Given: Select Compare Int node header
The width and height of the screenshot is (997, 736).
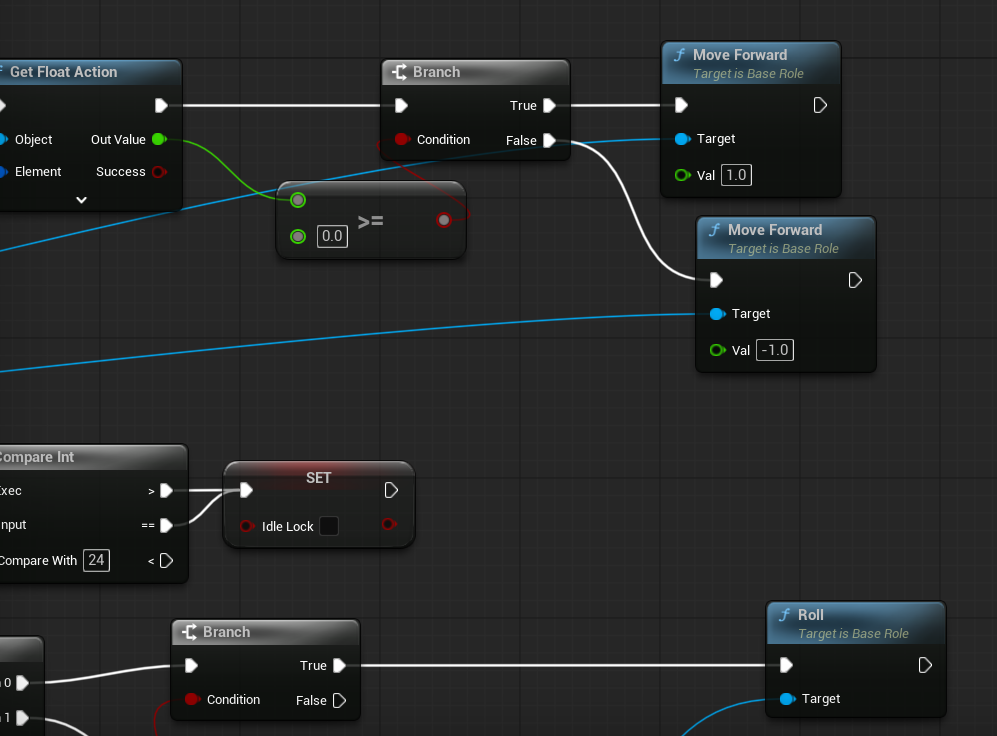Looking at the screenshot, I should tap(93, 457).
